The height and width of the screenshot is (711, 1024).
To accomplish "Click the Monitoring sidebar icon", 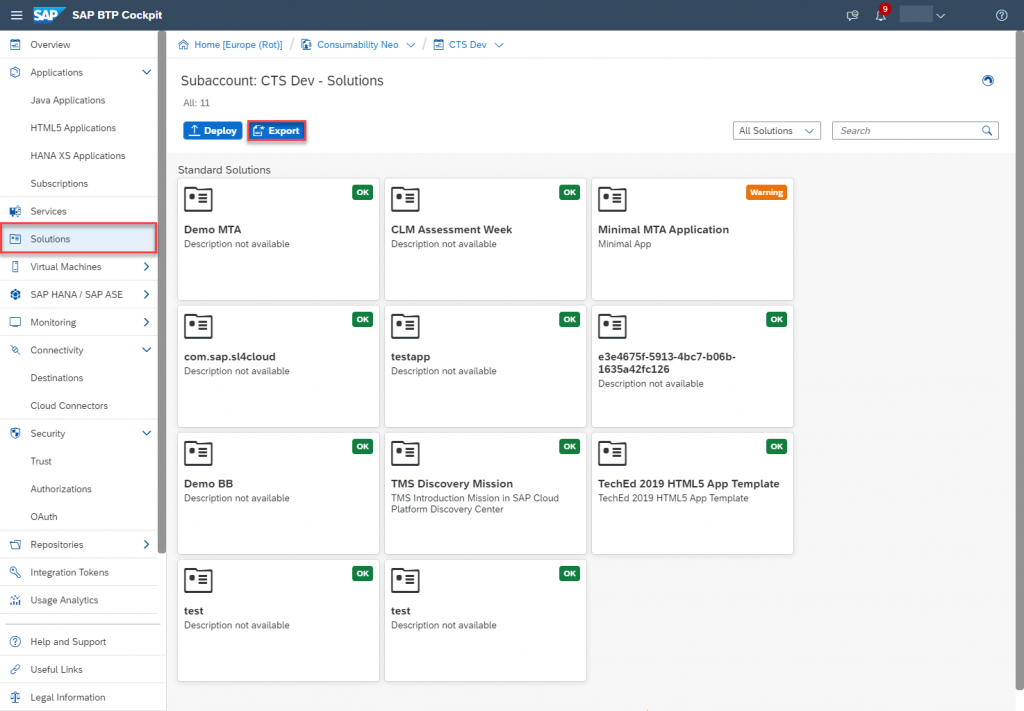I will (x=15, y=323).
